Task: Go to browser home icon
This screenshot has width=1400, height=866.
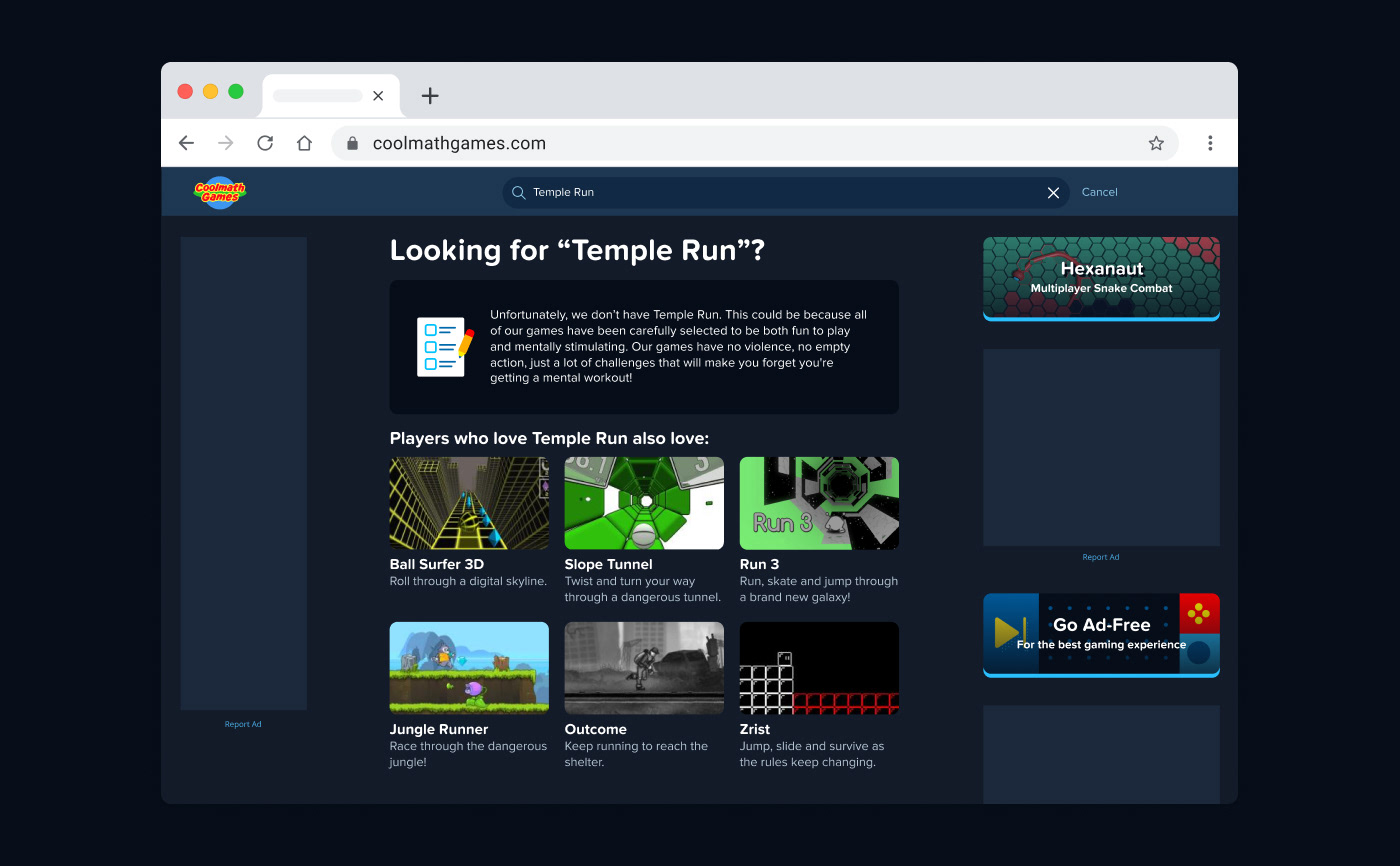Action: click(x=305, y=143)
